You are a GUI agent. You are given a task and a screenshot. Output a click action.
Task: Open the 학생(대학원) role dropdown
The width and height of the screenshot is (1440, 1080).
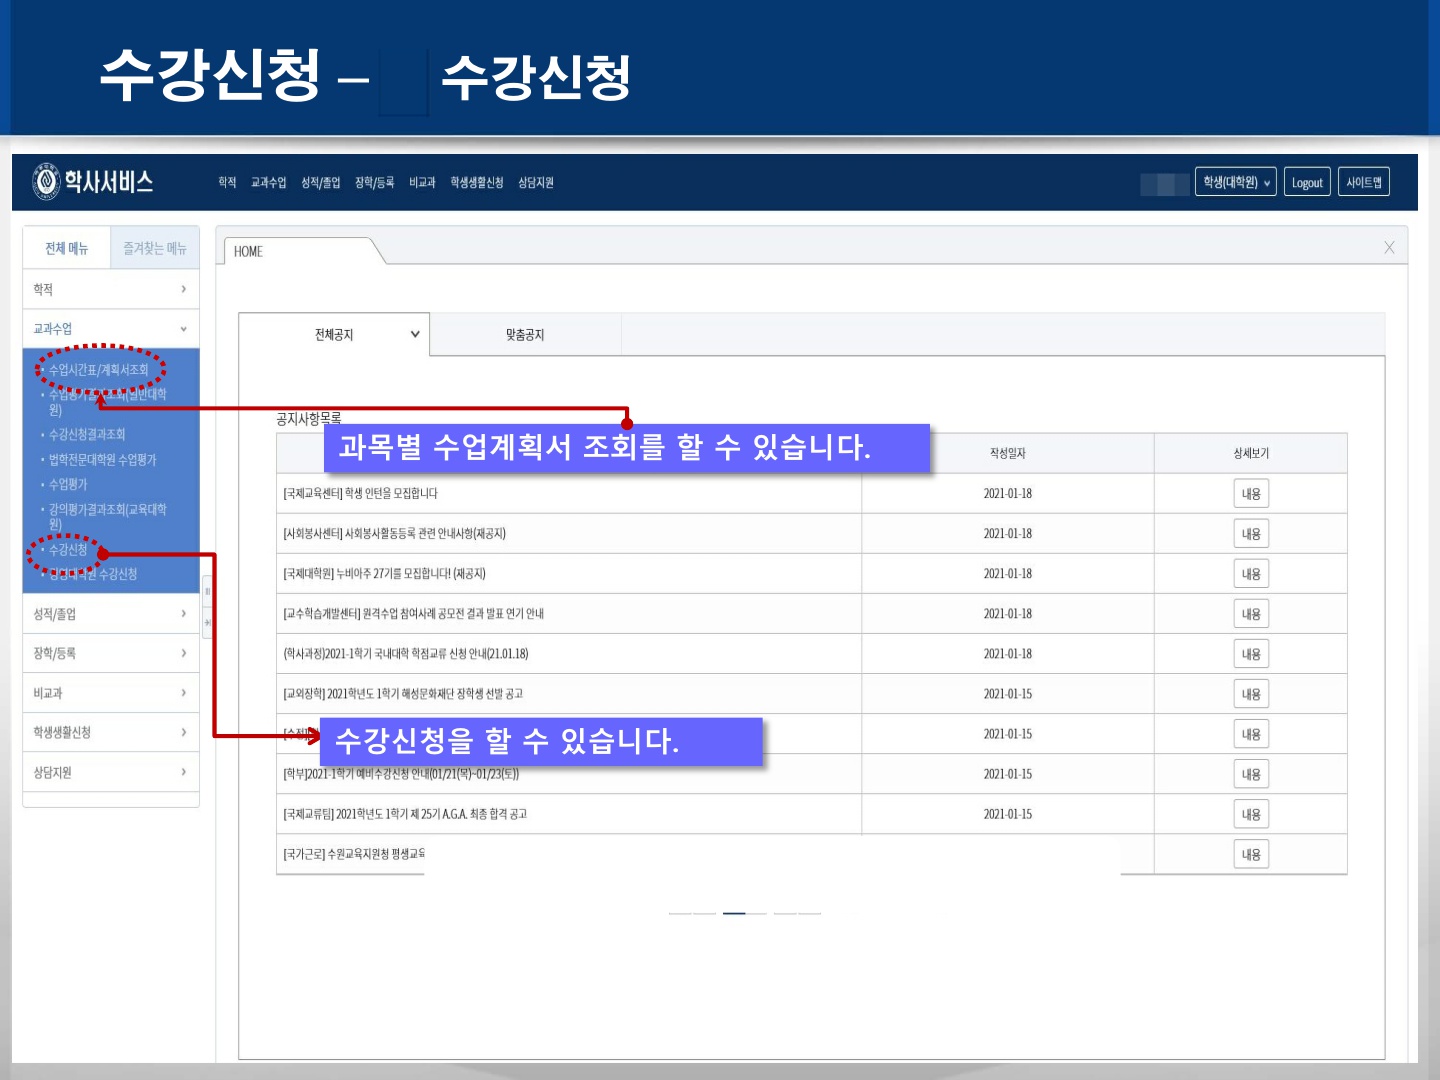click(x=1235, y=182)
